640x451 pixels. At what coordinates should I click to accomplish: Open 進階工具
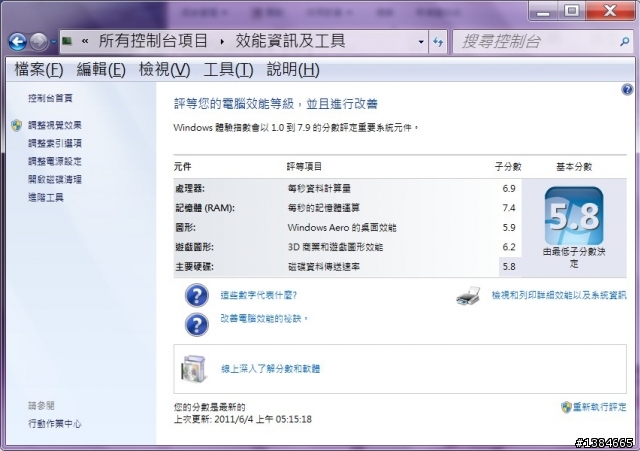pyautogui.click(x=46, y=198)
